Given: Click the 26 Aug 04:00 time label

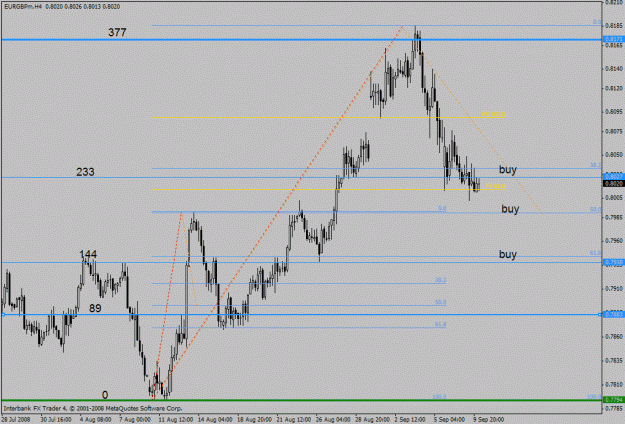Looking at the screenshot, I should click(333, 419).
